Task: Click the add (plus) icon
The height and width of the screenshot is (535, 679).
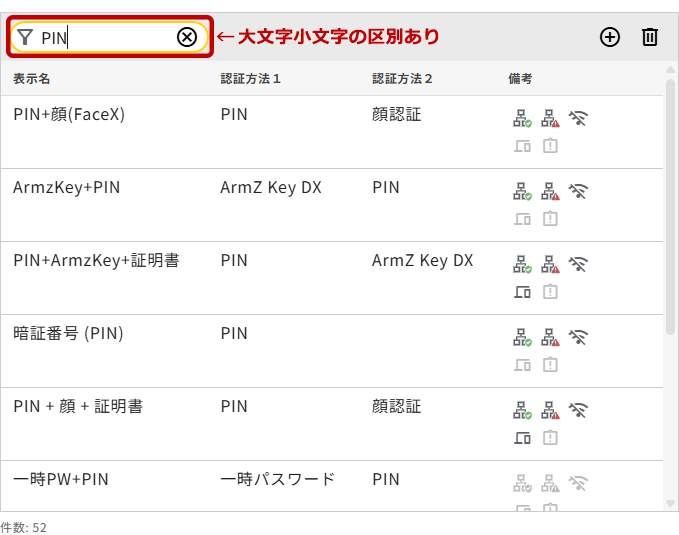Action: [x=610, y=37]
